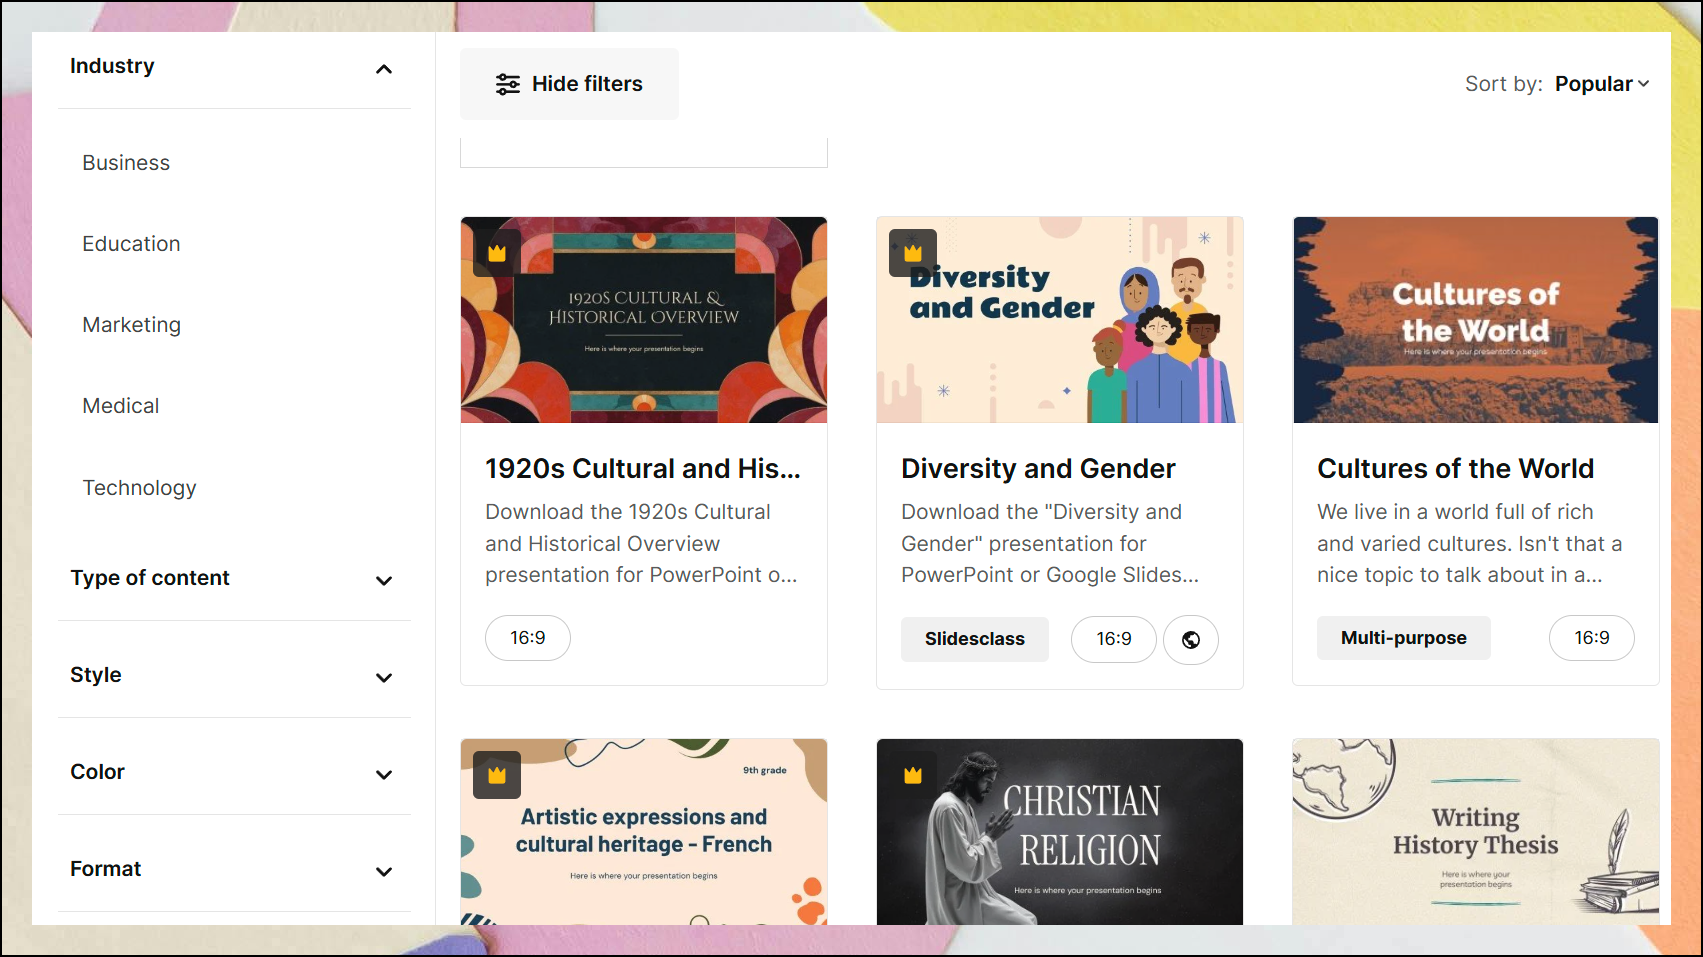Expand the Type of content filter
Viewport: 1703px width, 957px height.
pos(384,581)
